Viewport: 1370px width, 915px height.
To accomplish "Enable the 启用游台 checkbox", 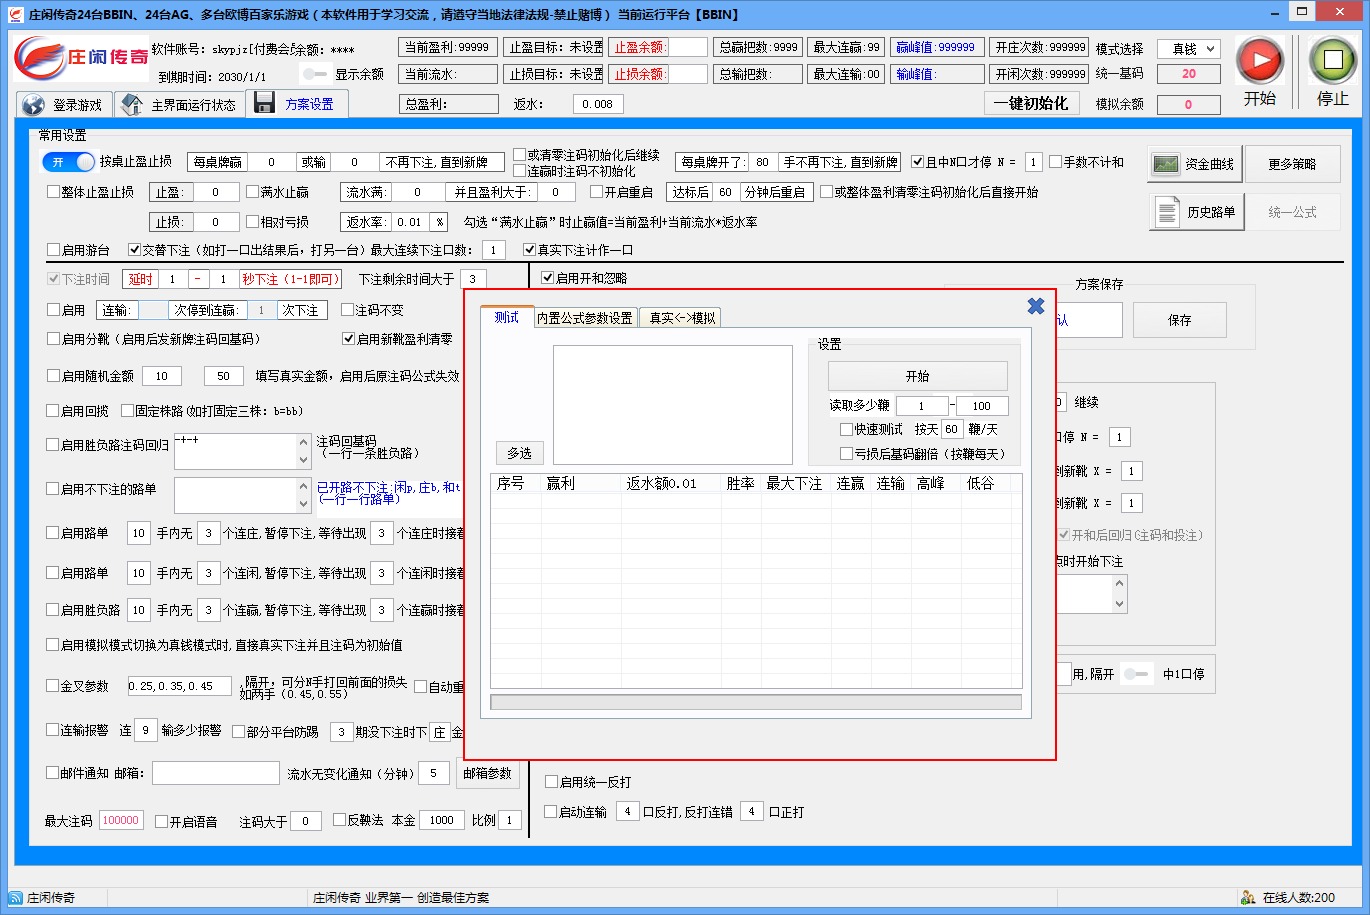I will click(x=54, y=250).
